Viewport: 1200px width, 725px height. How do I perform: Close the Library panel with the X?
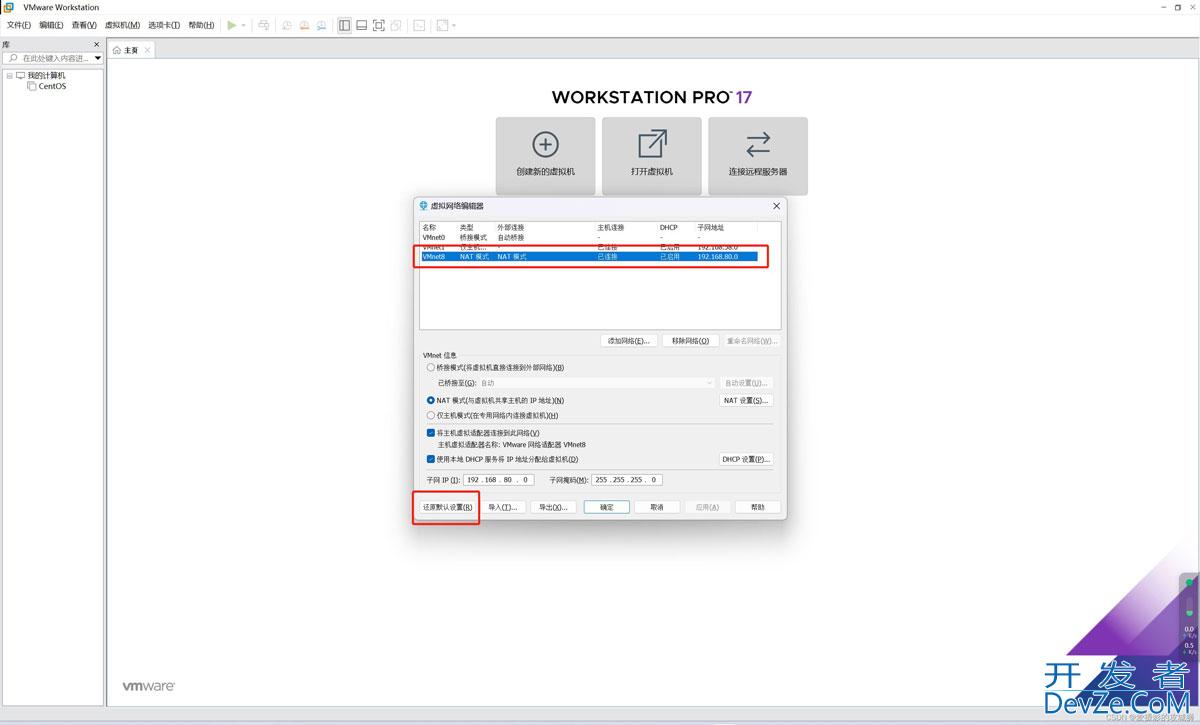pyautogui.click(x=97, y=44)
